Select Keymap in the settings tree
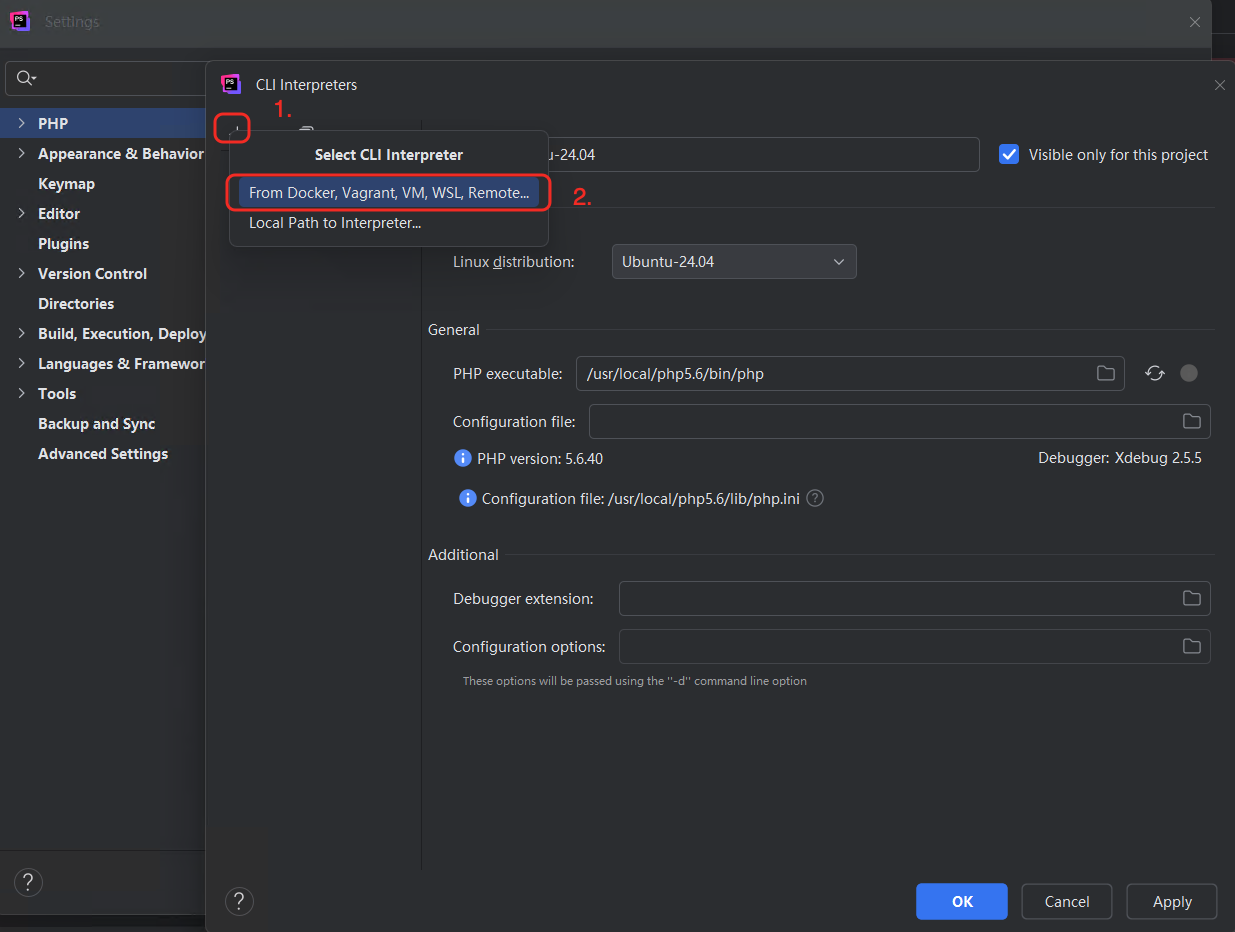The height and width of the screenshot is (932, 1235). click(66, 184)
